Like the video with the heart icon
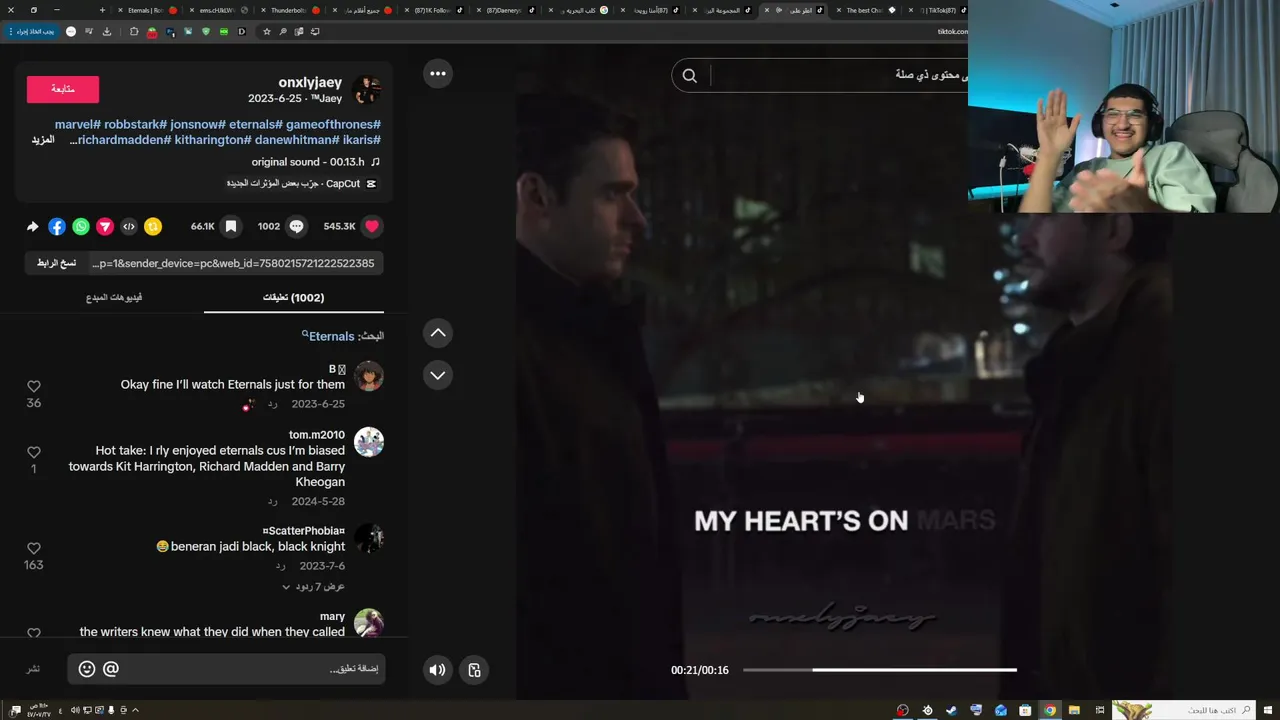 click(x=372, y=226)
